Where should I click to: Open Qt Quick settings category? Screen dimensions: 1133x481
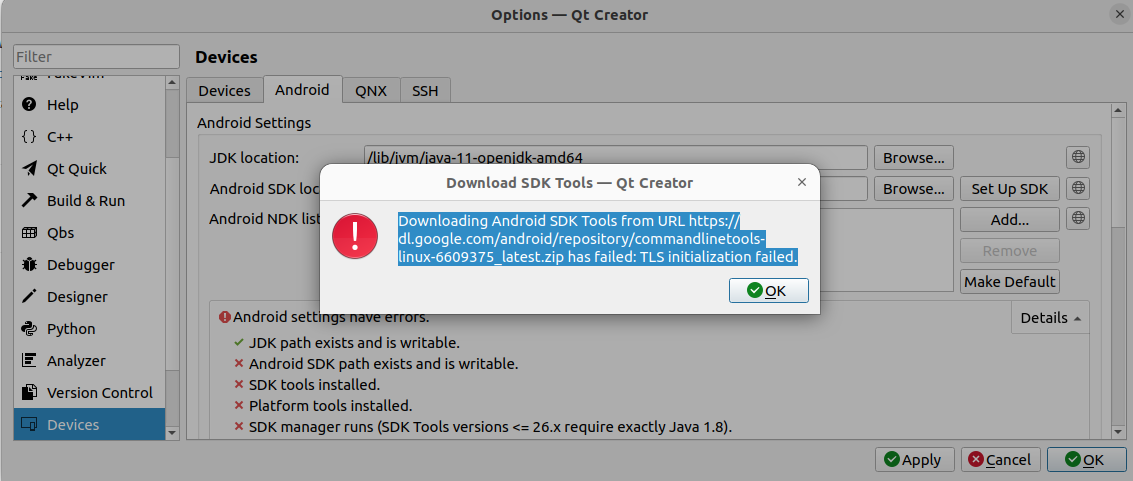[89, 168]
